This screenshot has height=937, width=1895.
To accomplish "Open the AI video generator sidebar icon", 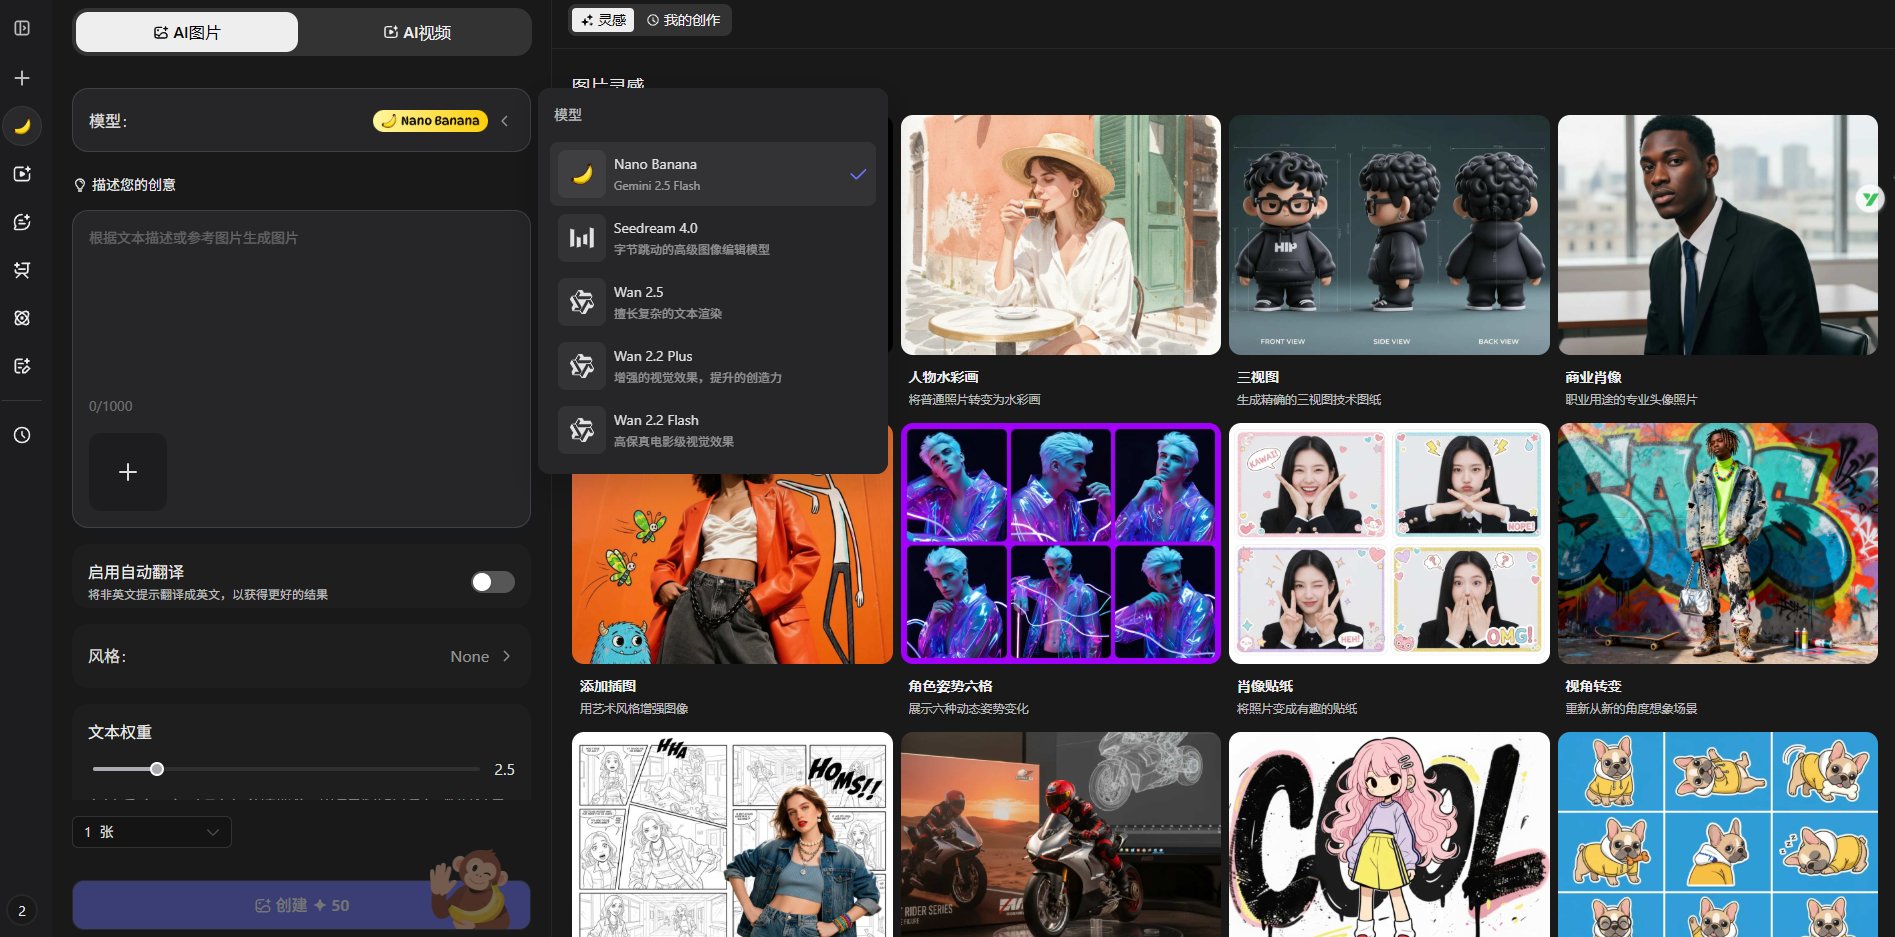I will coord(22,174).
